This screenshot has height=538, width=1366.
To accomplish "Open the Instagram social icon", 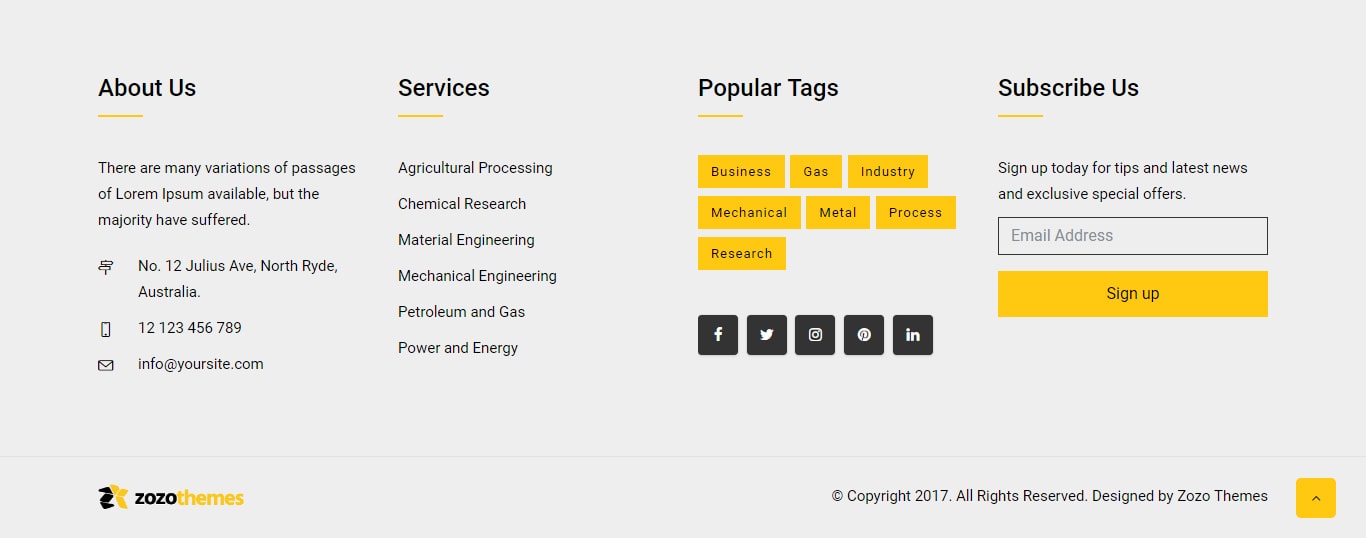I will pyautogui.click(x=815, y=335).
